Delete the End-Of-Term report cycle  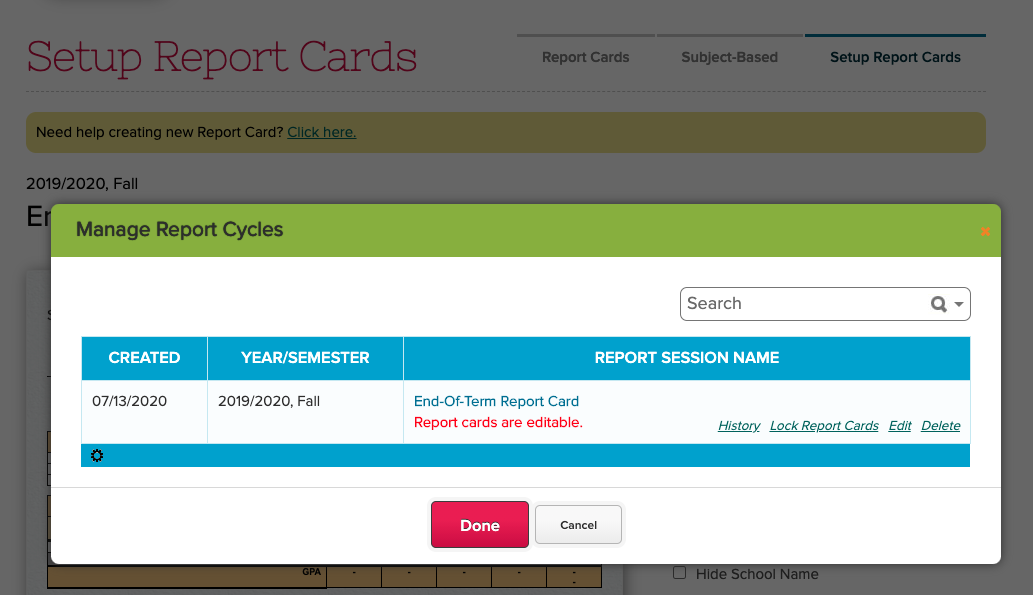[x=940, y=426]
